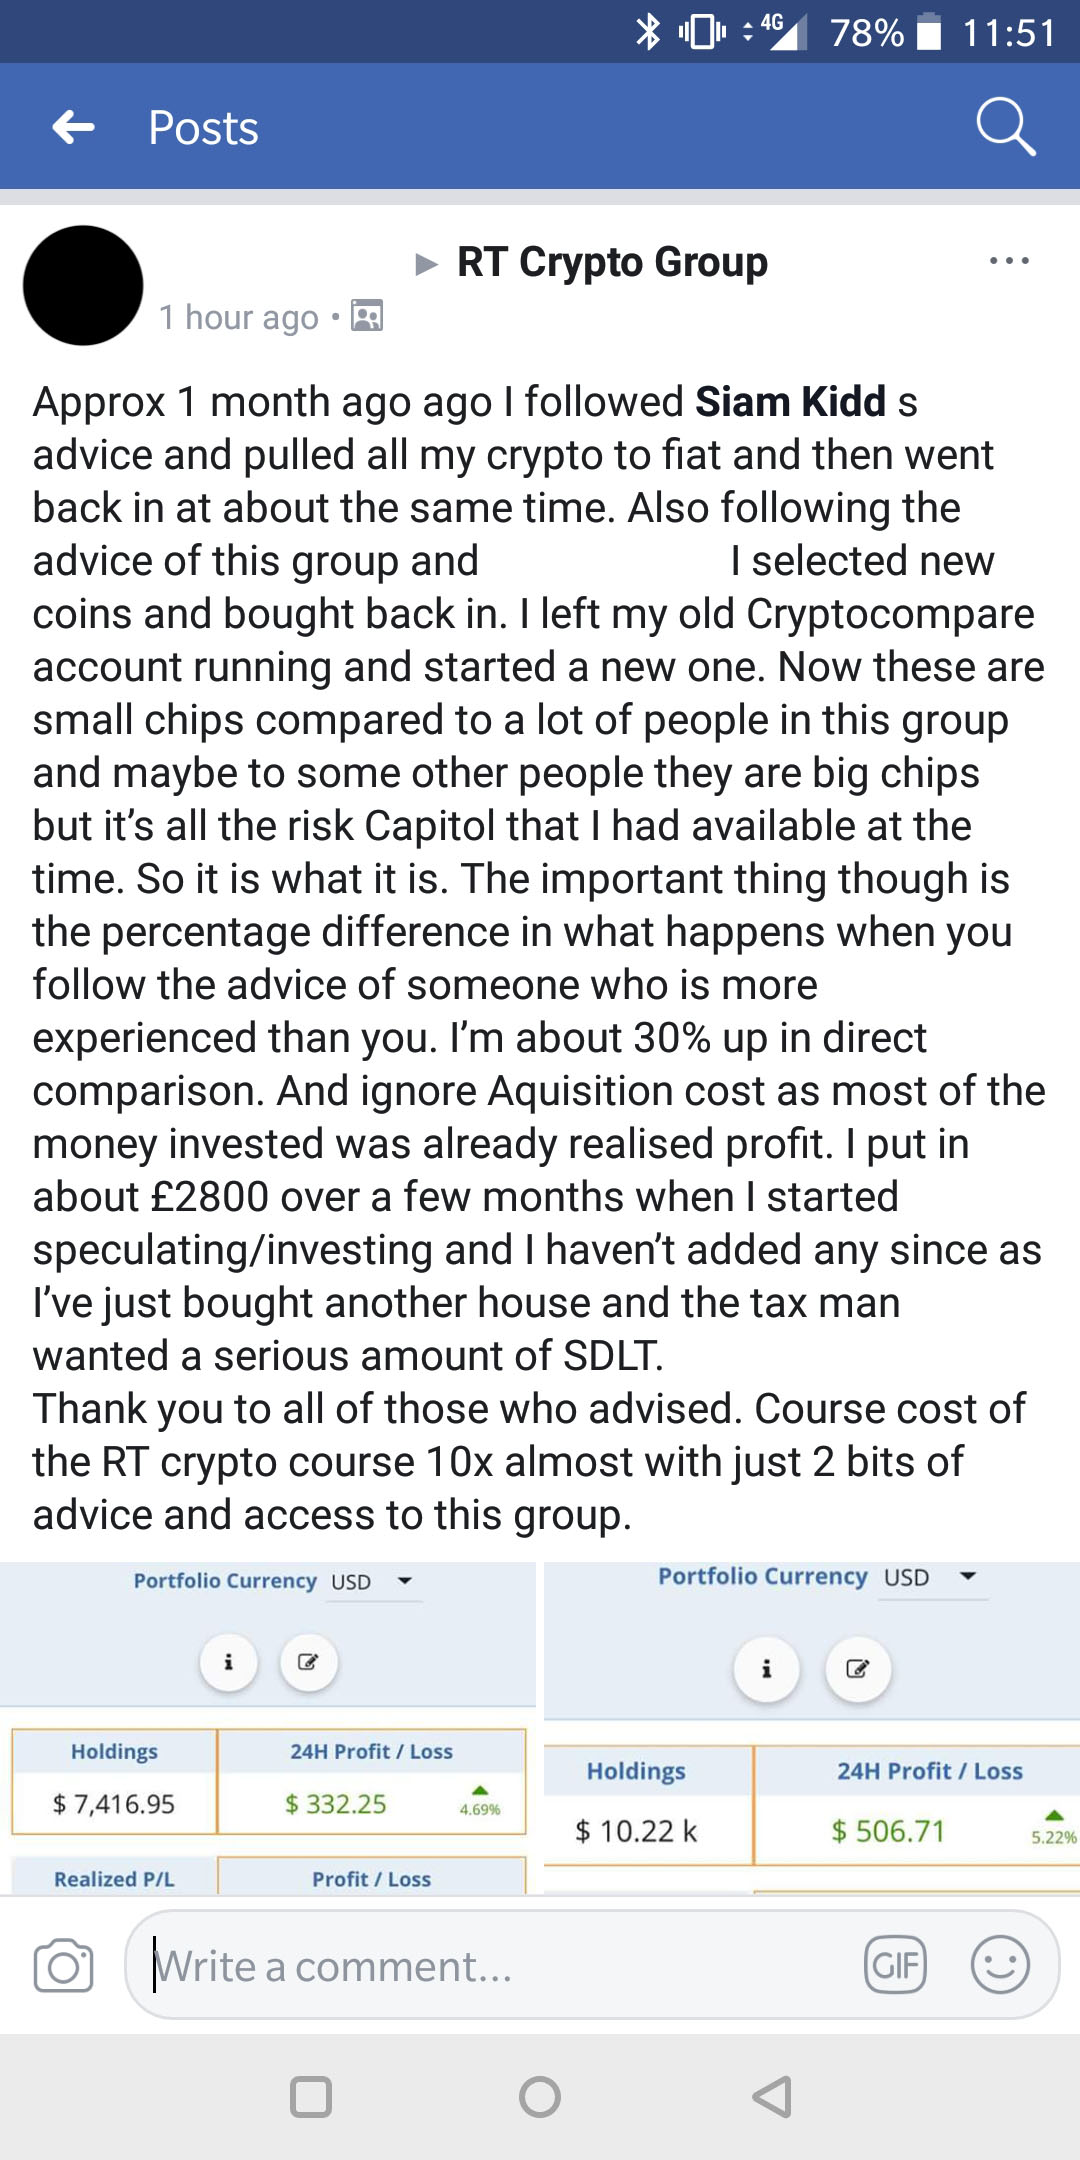Open search with magnifier icon
This screenshot has width=1080, height=2160.
(x=1004, y=127)
